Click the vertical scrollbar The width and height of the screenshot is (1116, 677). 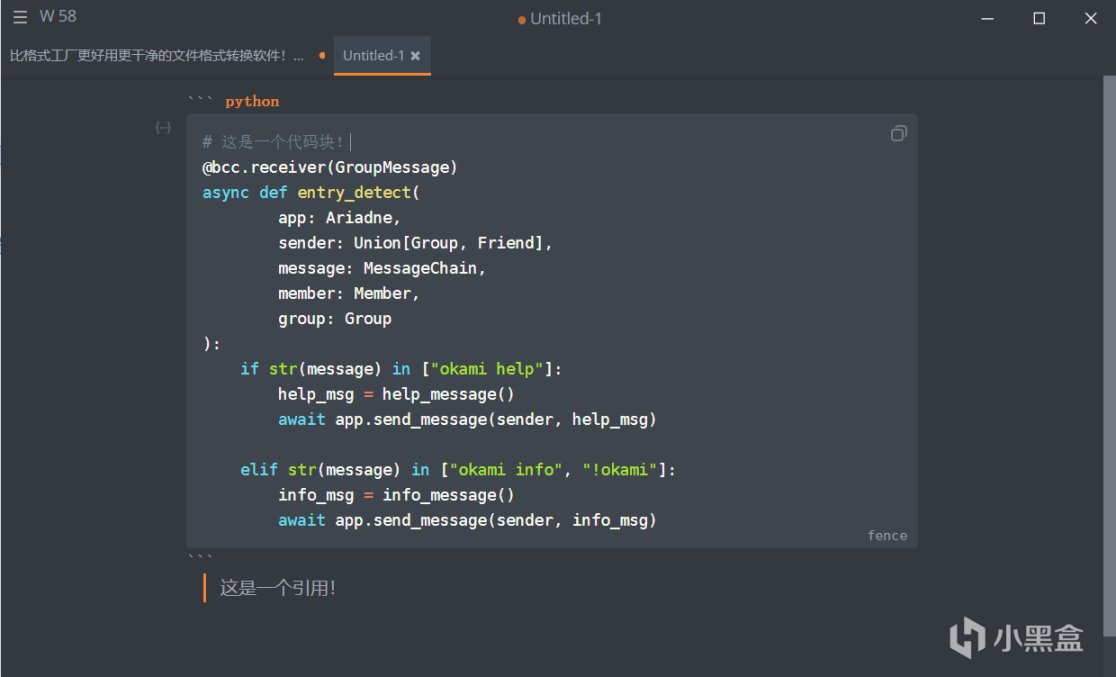tap(1109, 356)
